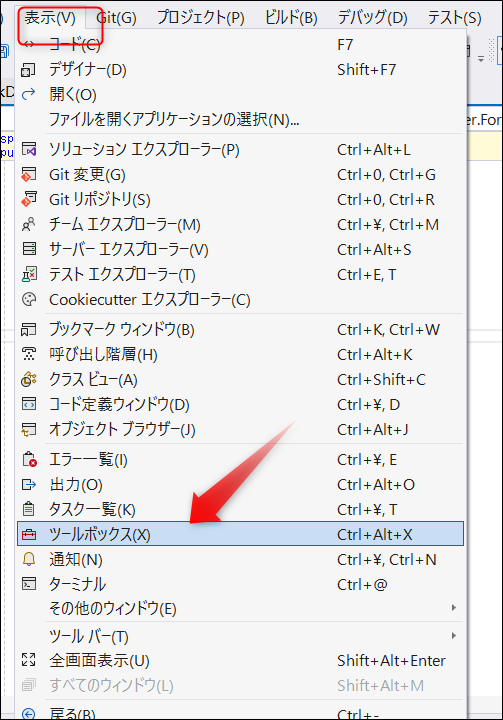Click the Cookiecutter エクスプローラー cookie icon
Viewport: 503px width, 720px height.
28,299
